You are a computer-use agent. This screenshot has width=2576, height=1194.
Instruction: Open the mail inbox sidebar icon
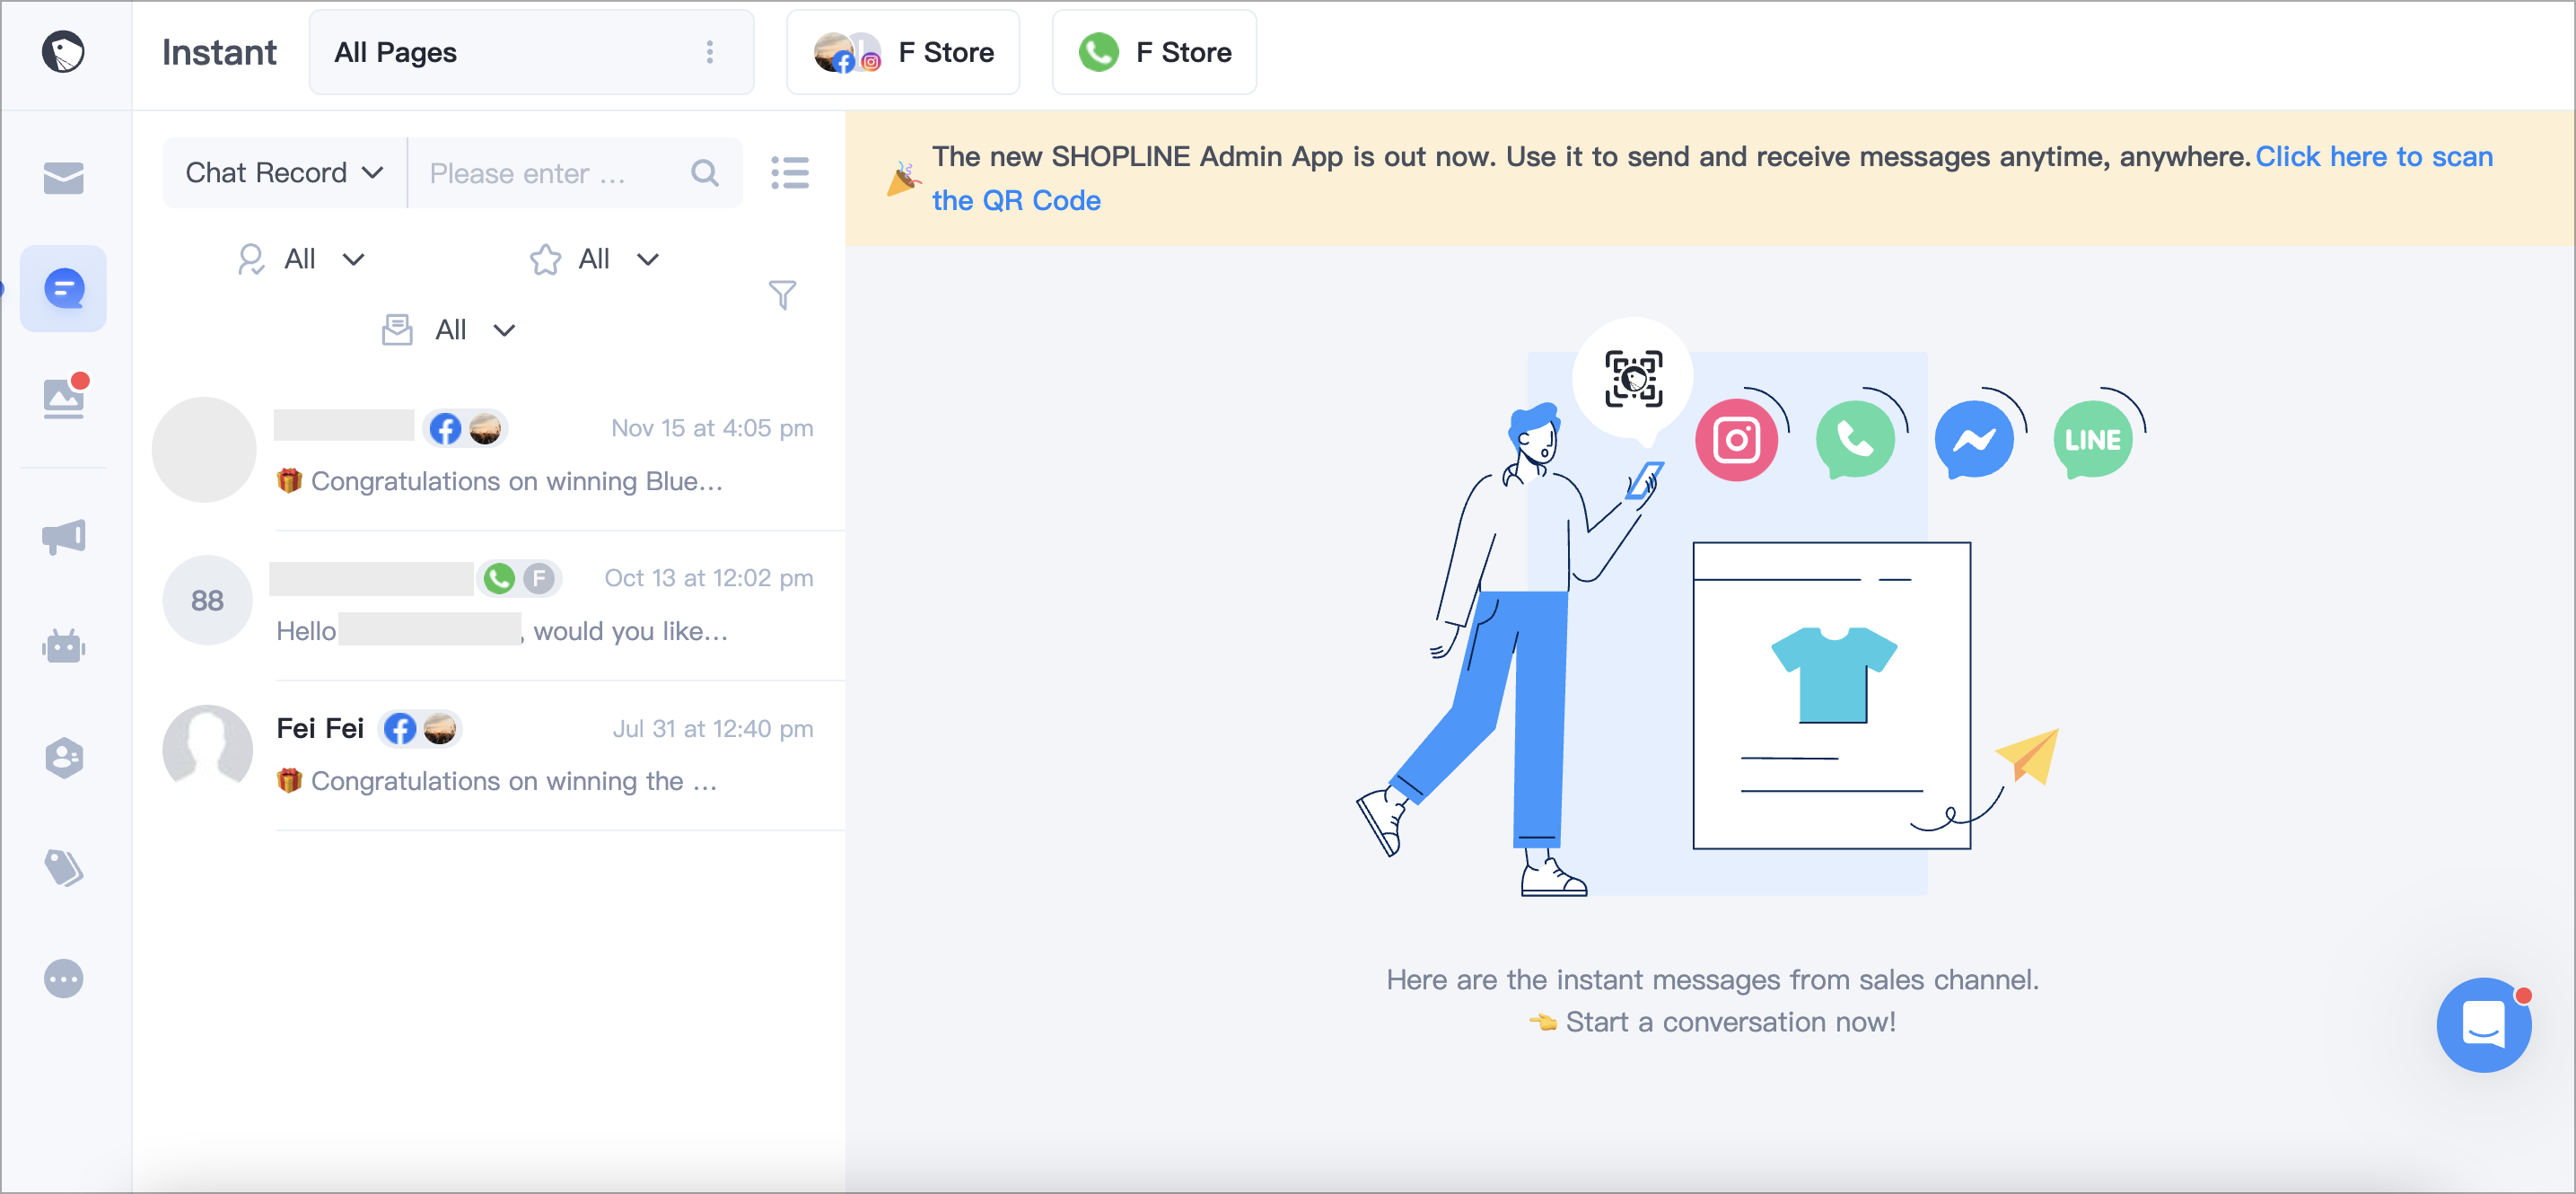pos(63,178)
